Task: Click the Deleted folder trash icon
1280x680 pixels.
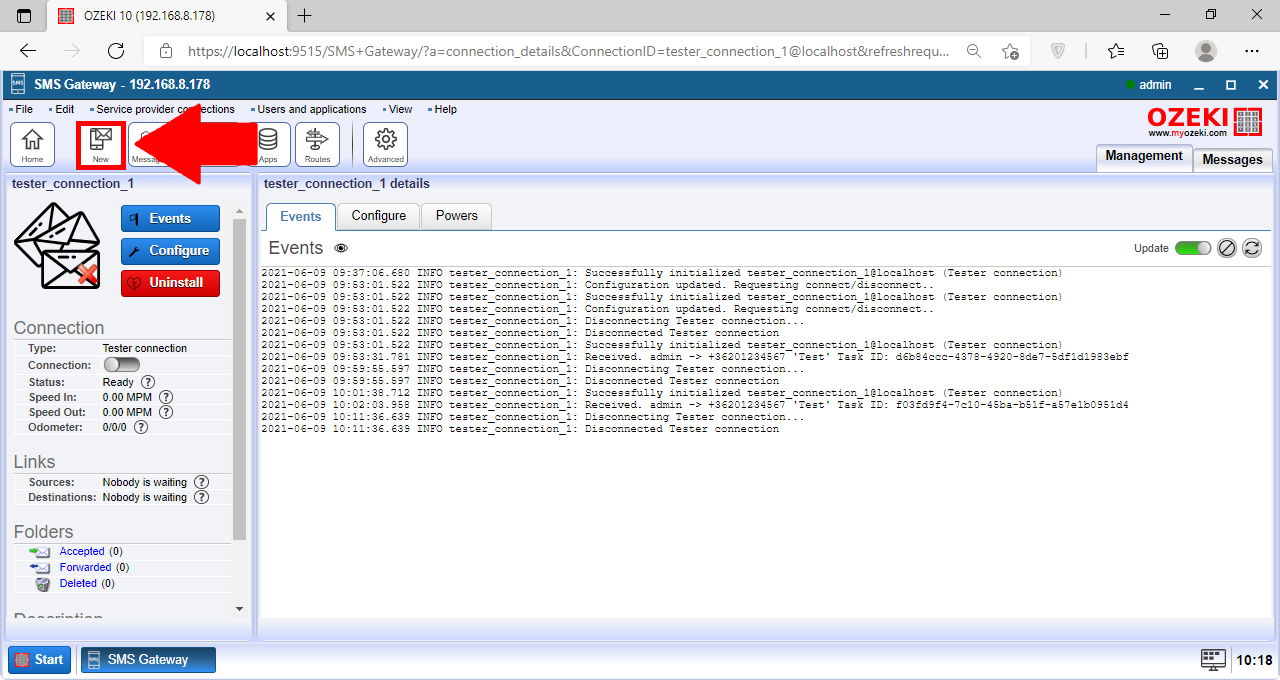Action: pos(42,584)
